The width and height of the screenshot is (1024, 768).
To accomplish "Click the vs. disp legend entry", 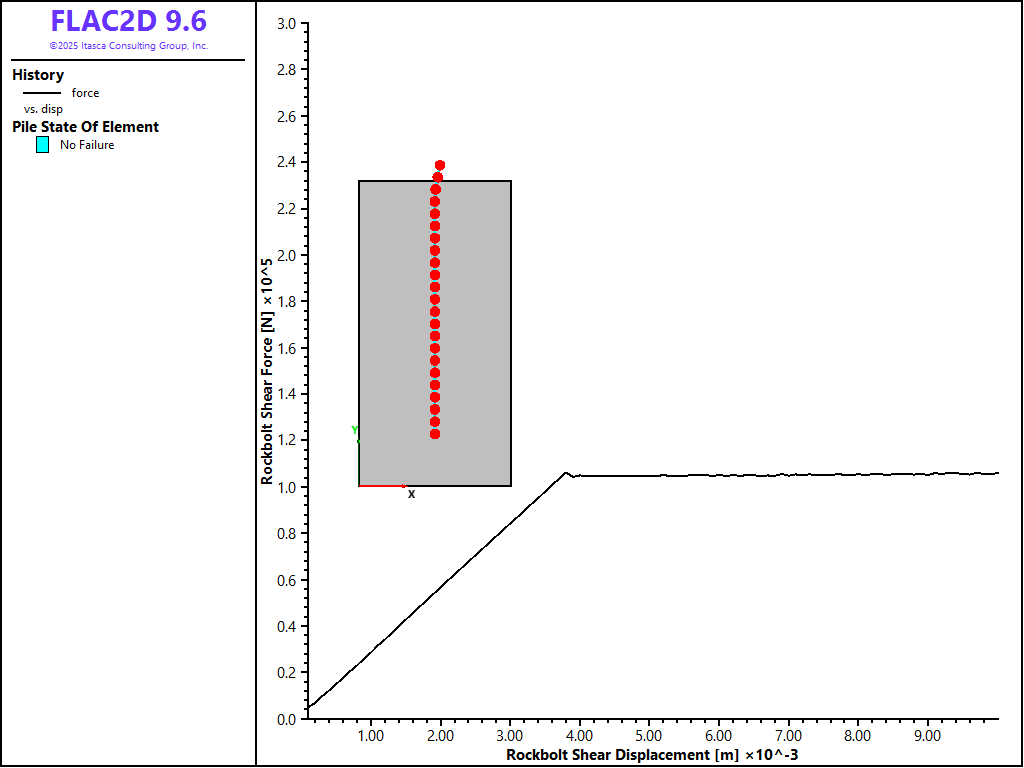I will coord(43,109).
